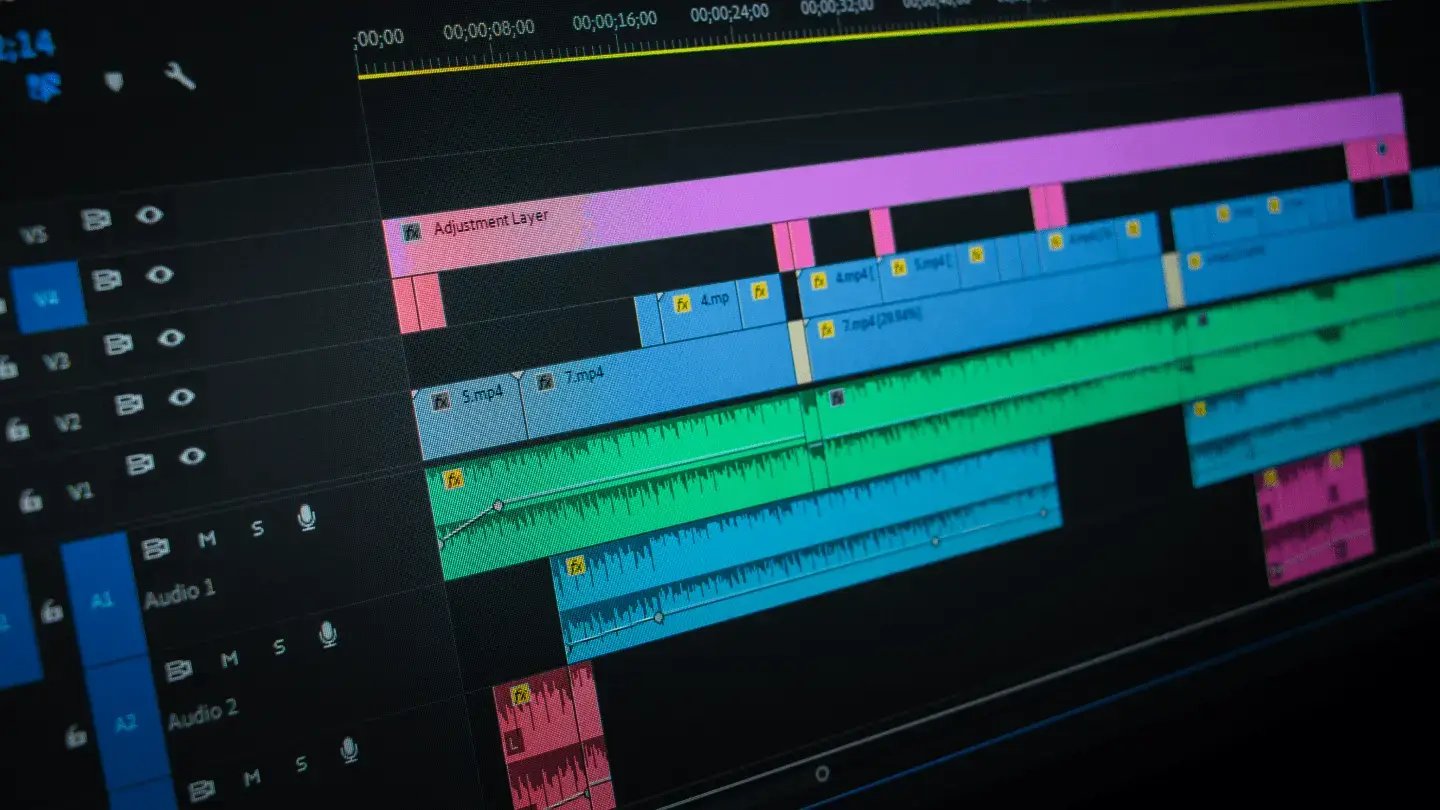
Task: Mute the Audio 1 track
Action: click(207, 540)
